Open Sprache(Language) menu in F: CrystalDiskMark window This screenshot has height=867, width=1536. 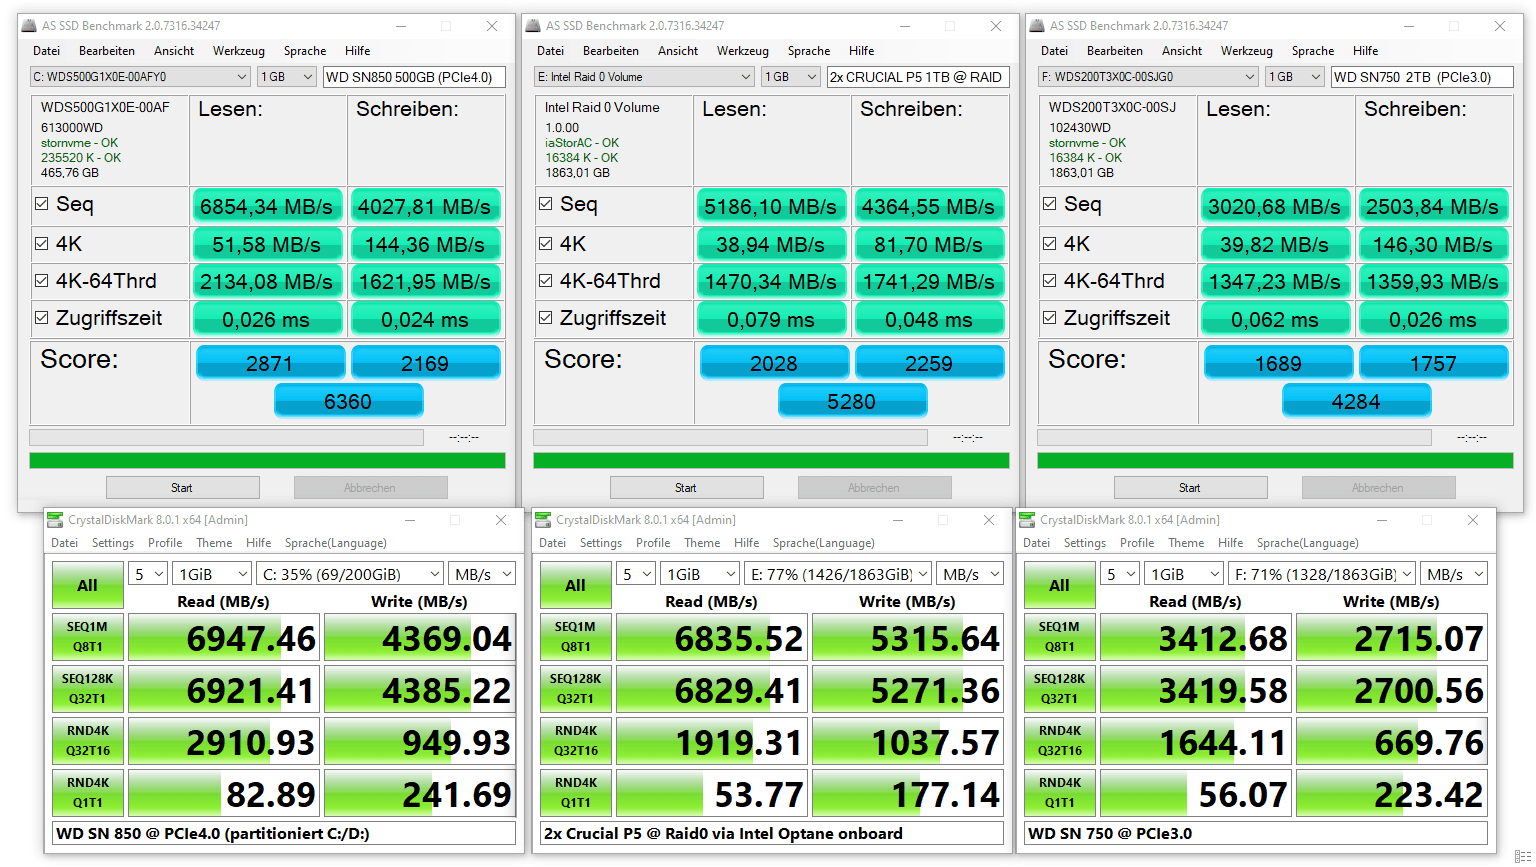[1307, 543]
